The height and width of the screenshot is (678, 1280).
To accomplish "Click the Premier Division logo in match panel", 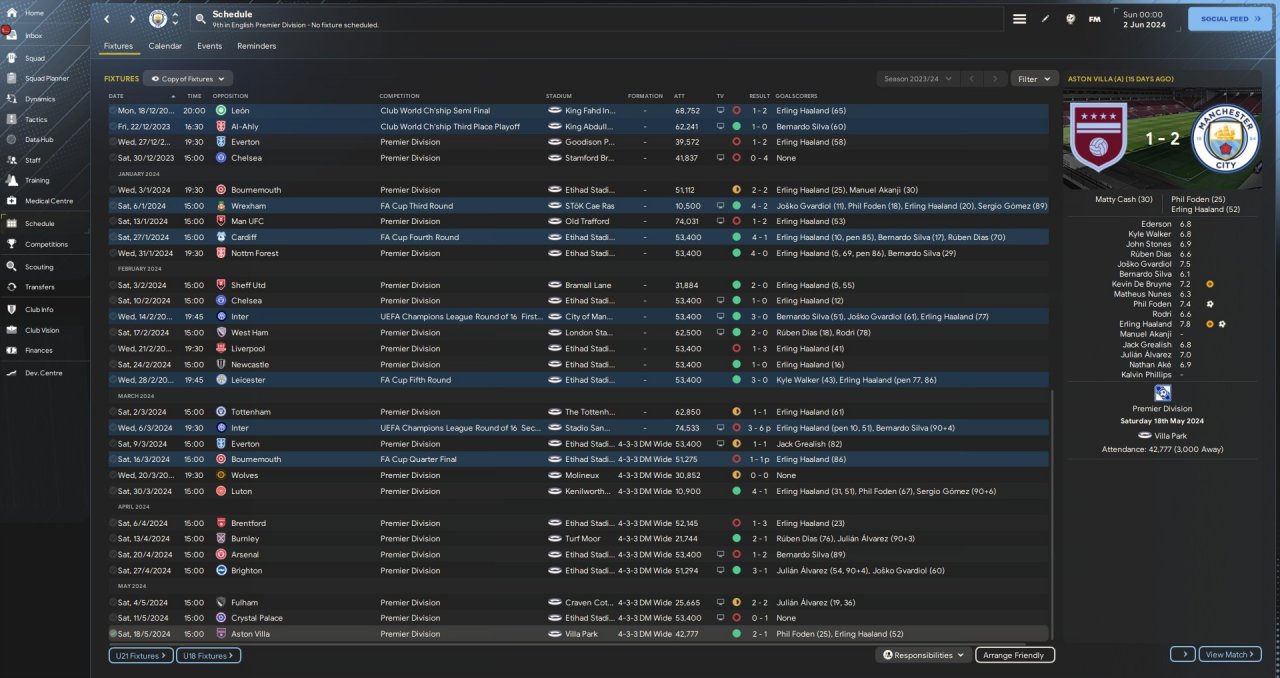I will (x=1162, y=393).
